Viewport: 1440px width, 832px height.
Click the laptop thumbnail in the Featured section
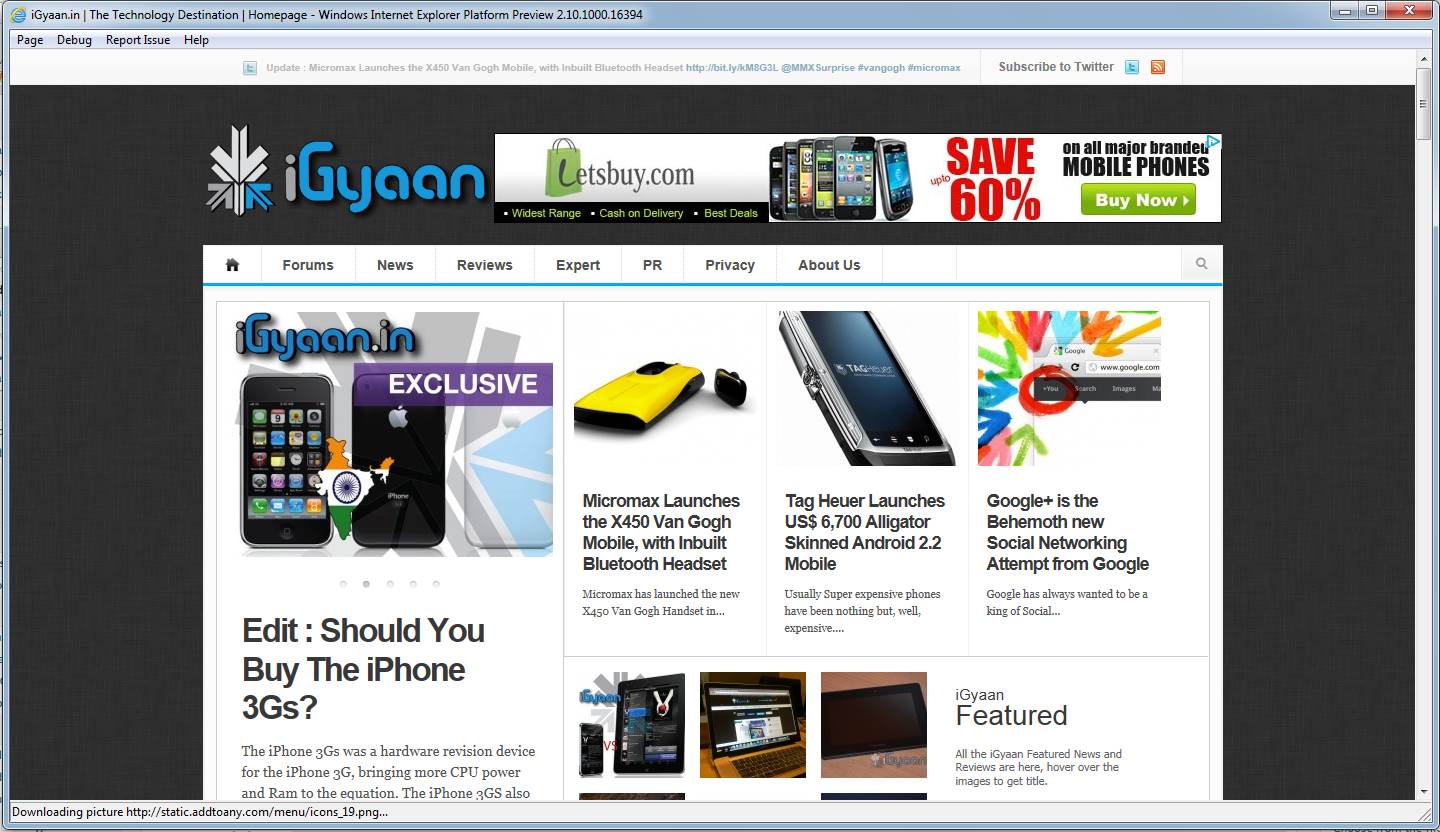752,725
